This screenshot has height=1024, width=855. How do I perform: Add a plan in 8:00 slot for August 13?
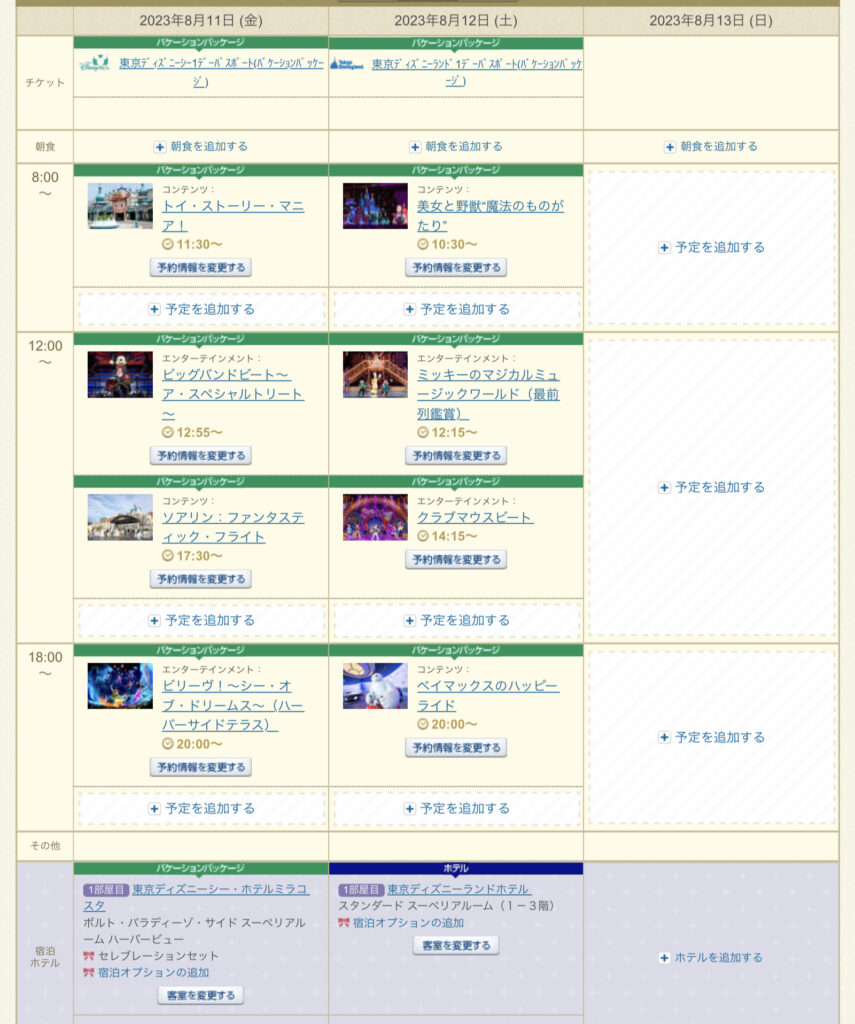pos(711,248)
